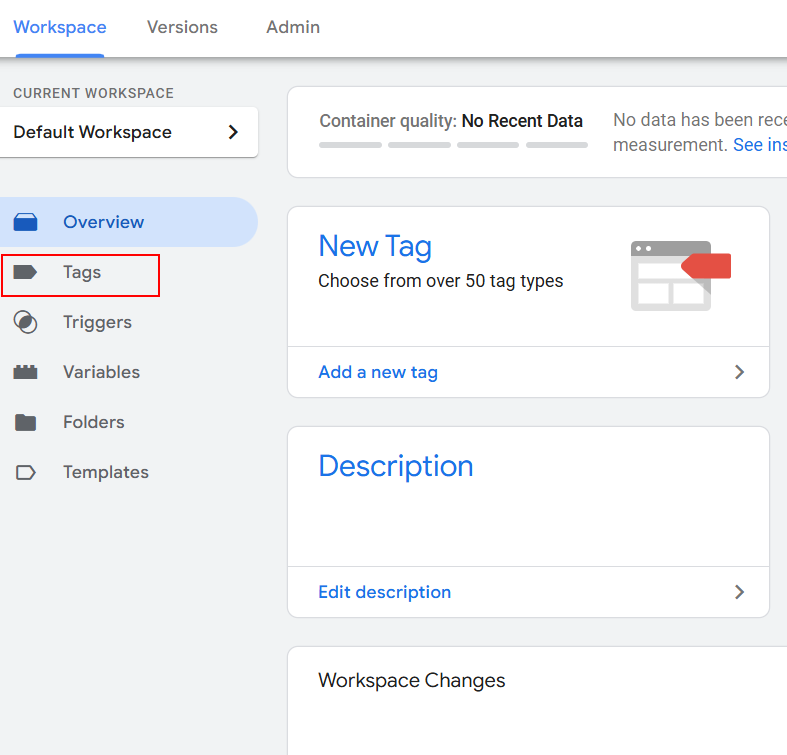Click the New Tag illustration graphic

click(x=680, y=275)
